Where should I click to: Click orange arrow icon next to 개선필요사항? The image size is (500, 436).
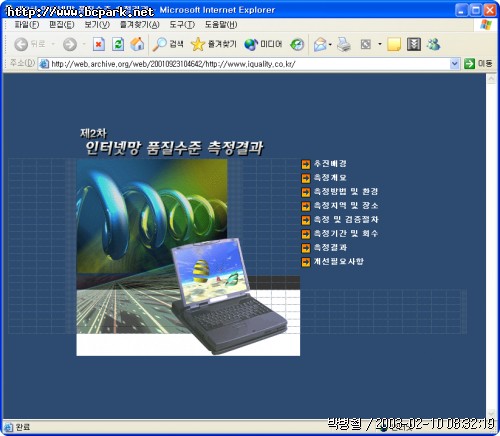click(306, 262)
